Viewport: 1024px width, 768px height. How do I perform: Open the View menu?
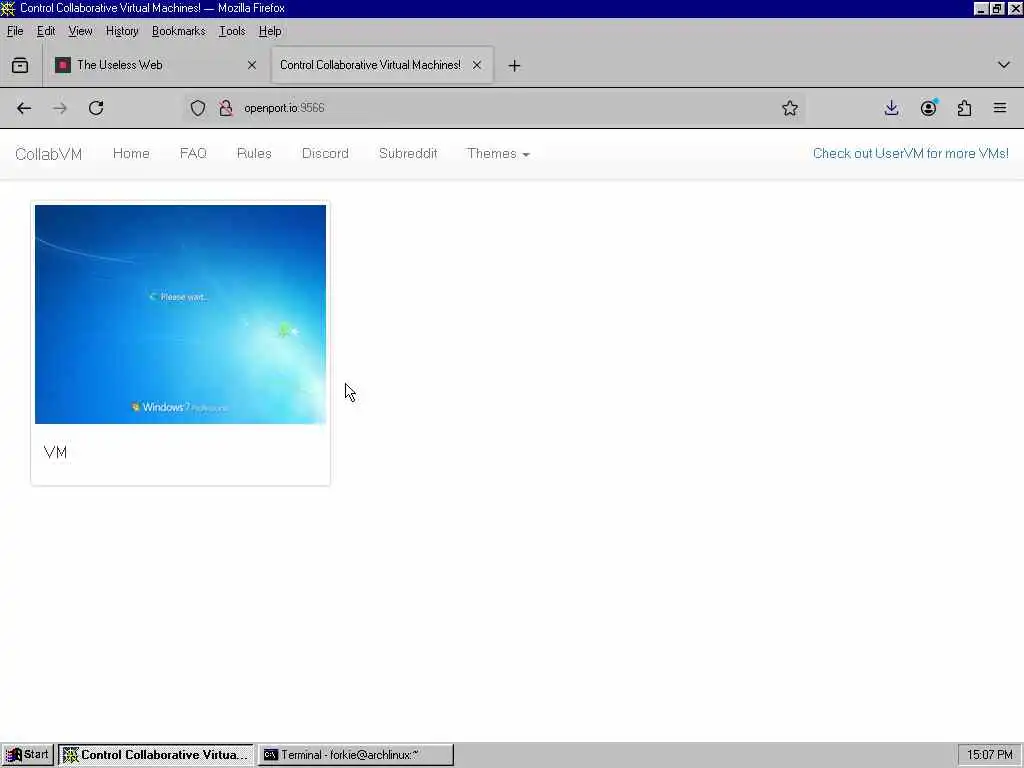tap(80, 31)
